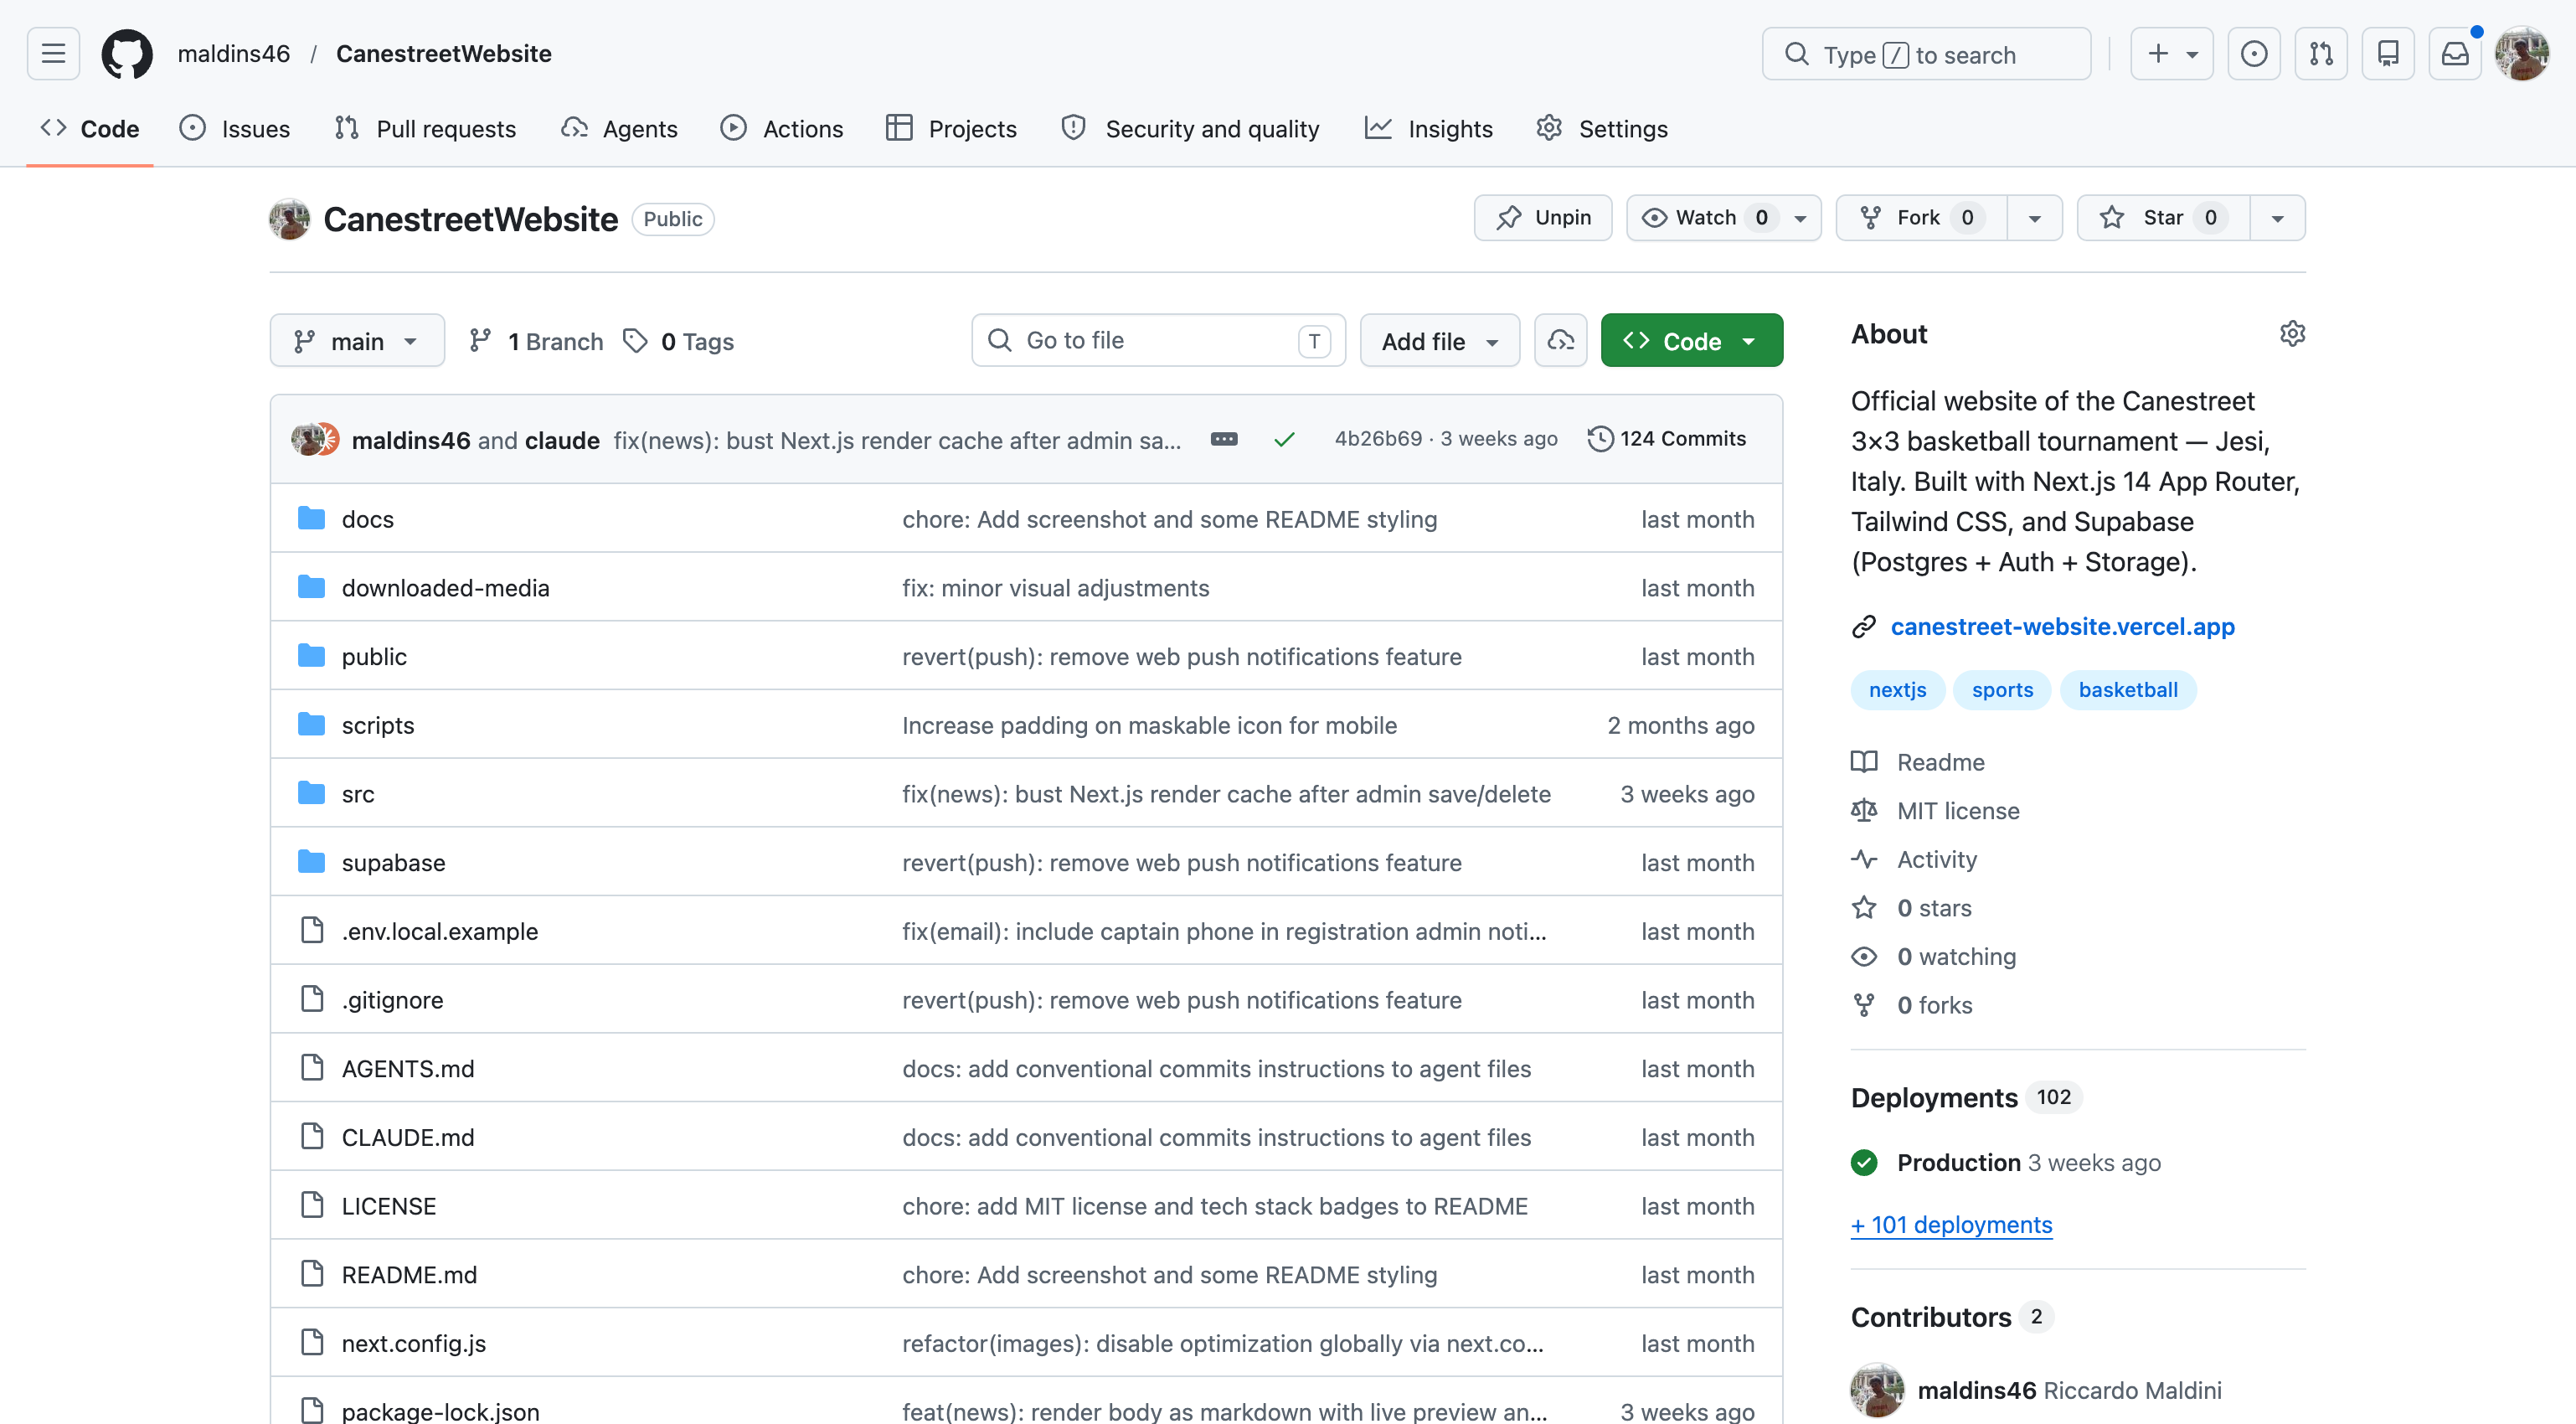Image resolution: width=2576 pixels, height=1424 pixels.
Task: Go to GitHub home via Octocat logo
Action: [x=127, y=54]
